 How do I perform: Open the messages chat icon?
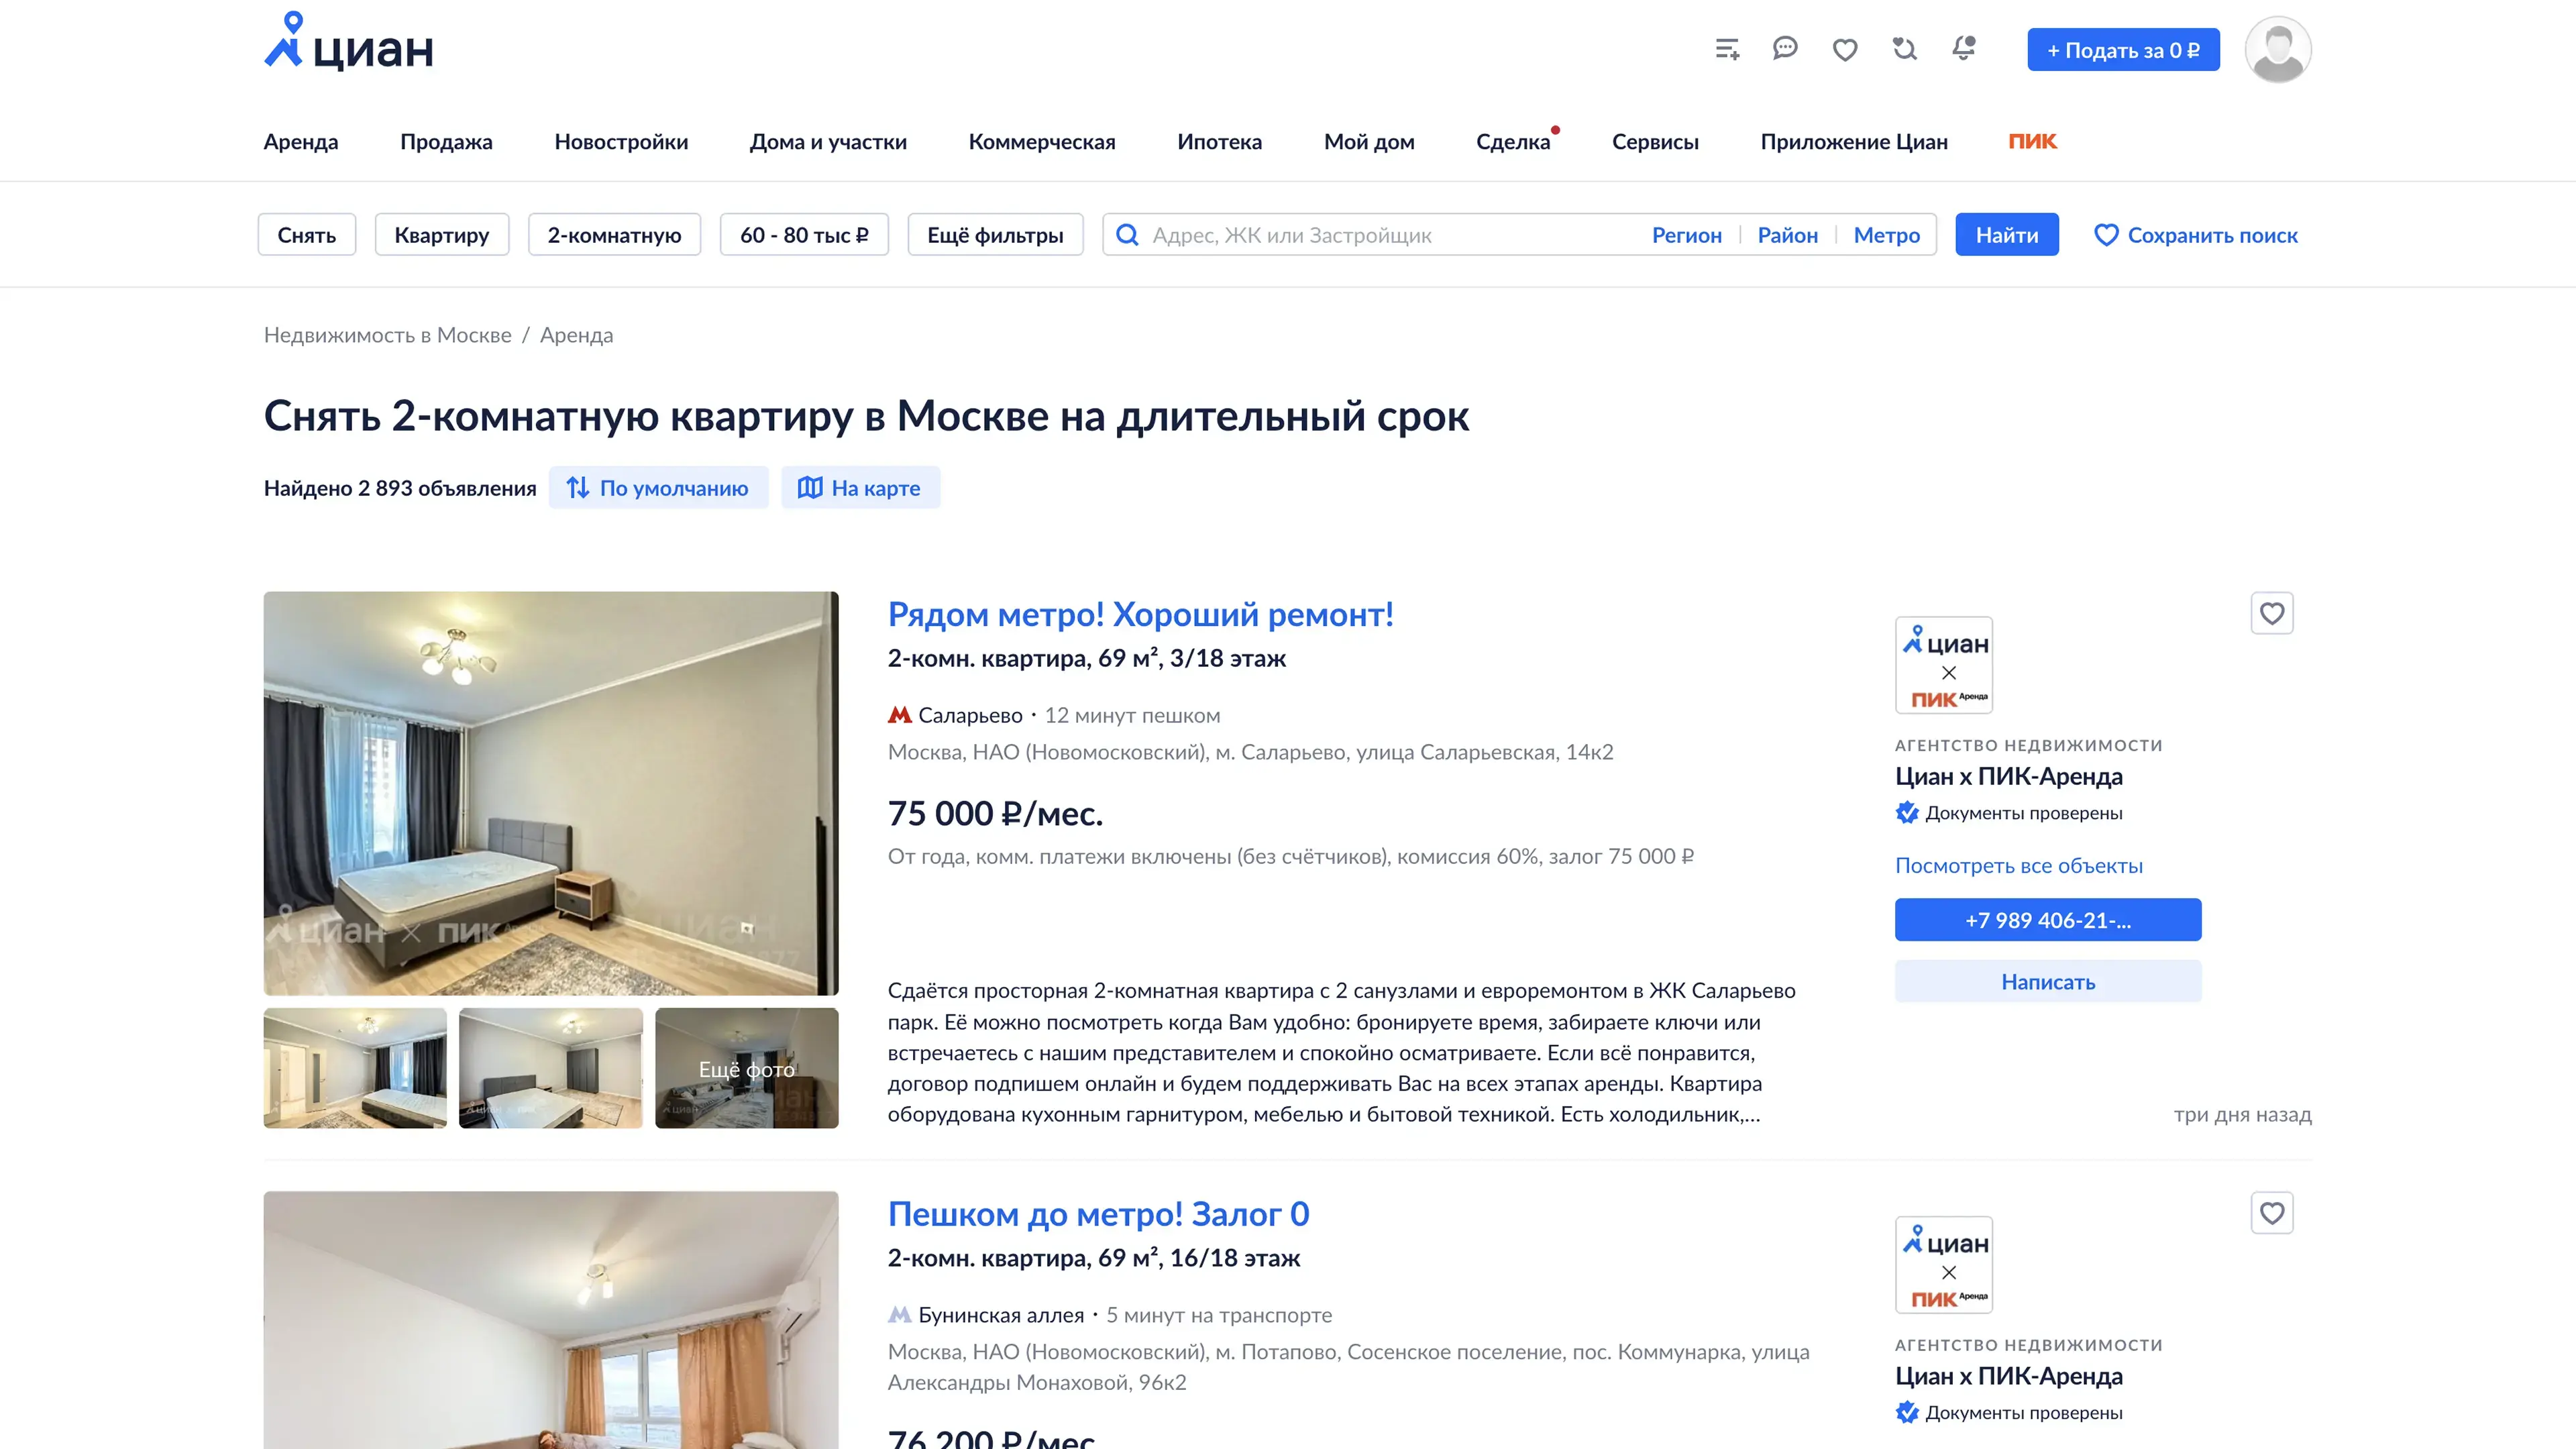click(x=1785, y=48)
